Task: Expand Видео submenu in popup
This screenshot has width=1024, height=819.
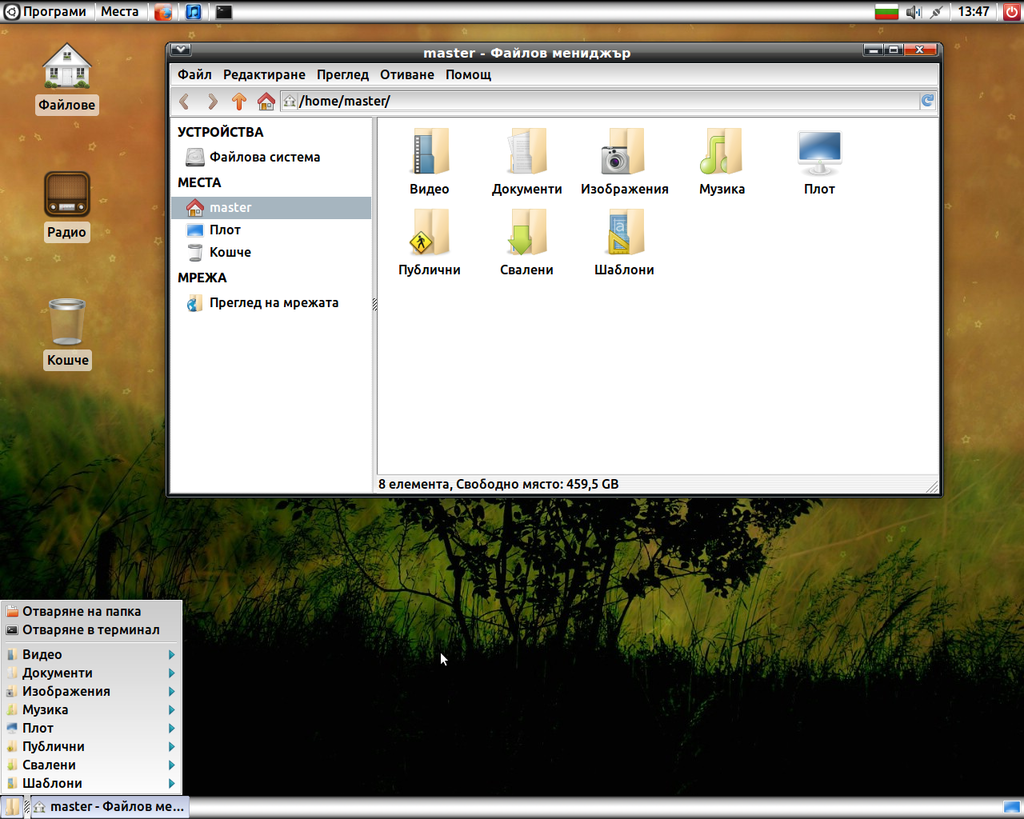Action: pos(91,654)
